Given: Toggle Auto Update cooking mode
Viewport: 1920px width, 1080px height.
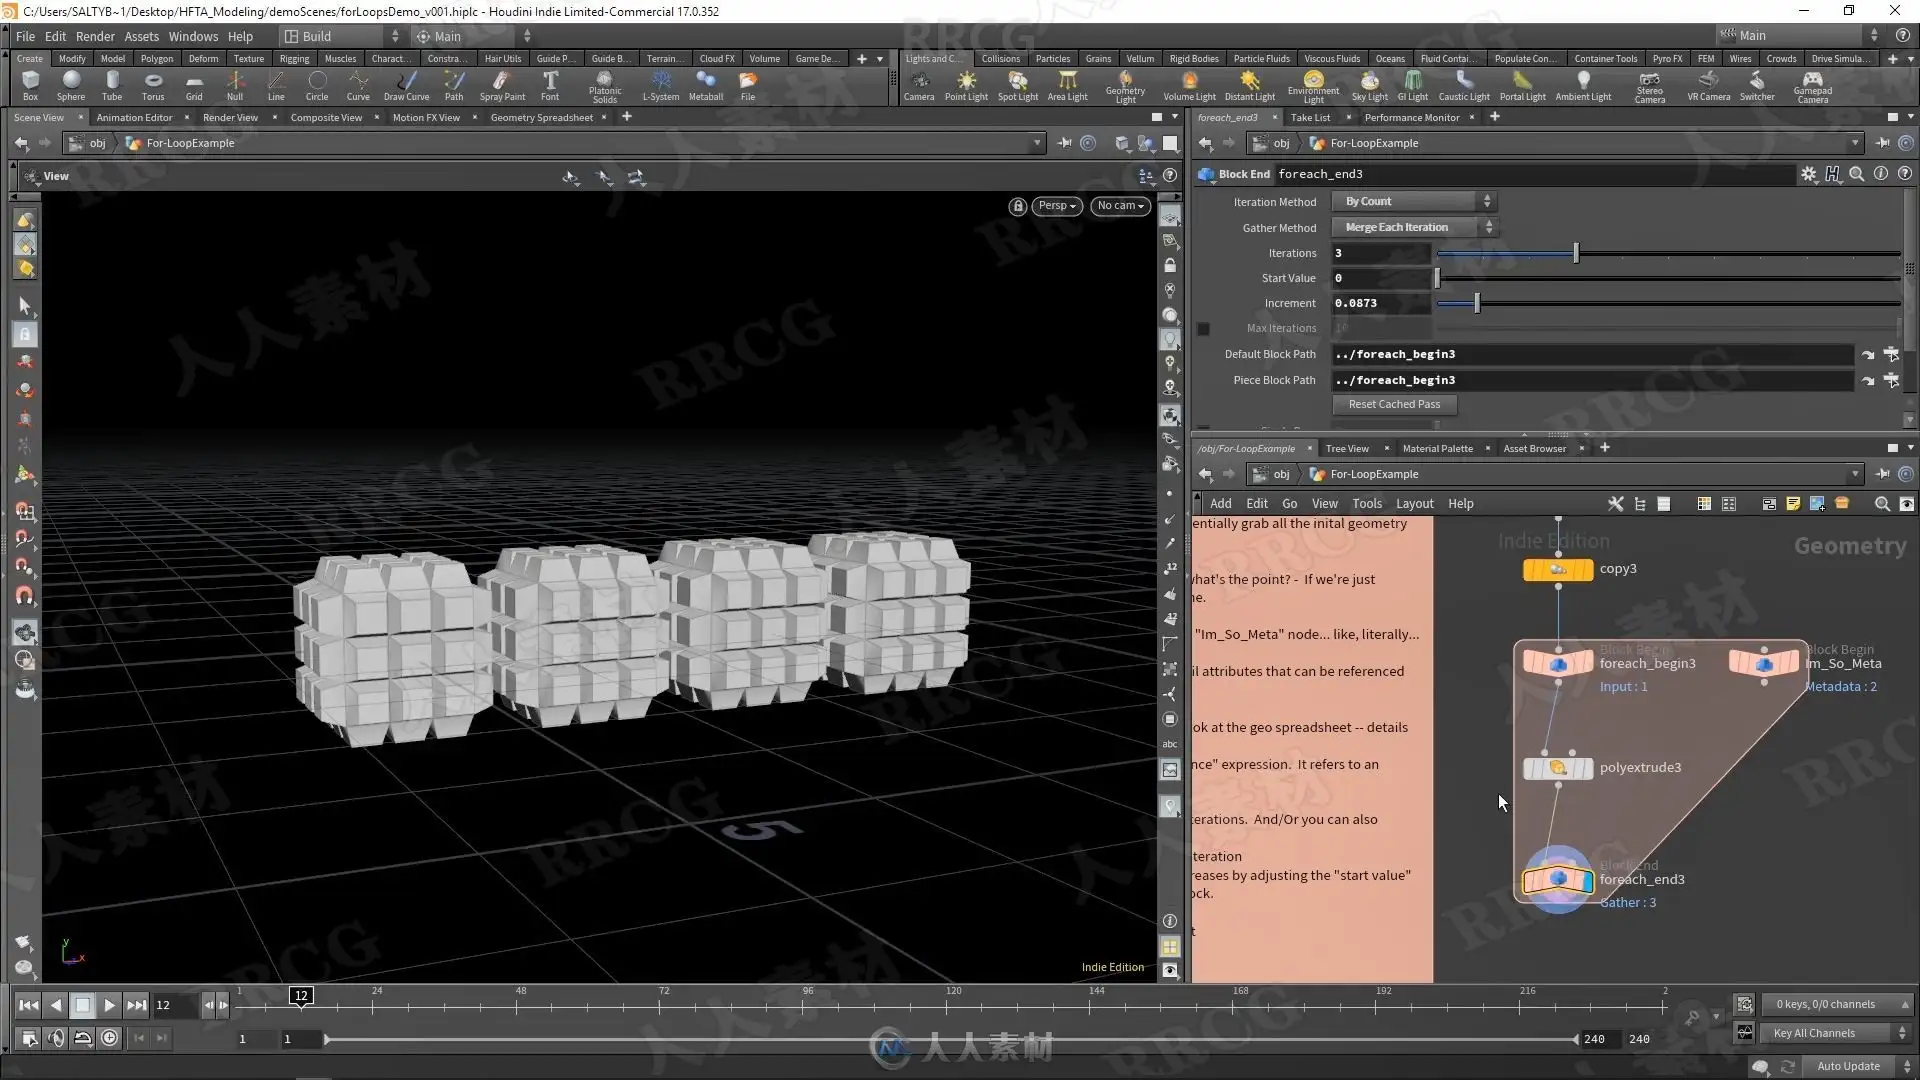Looking at the screenshot, I should 1848,1066.
